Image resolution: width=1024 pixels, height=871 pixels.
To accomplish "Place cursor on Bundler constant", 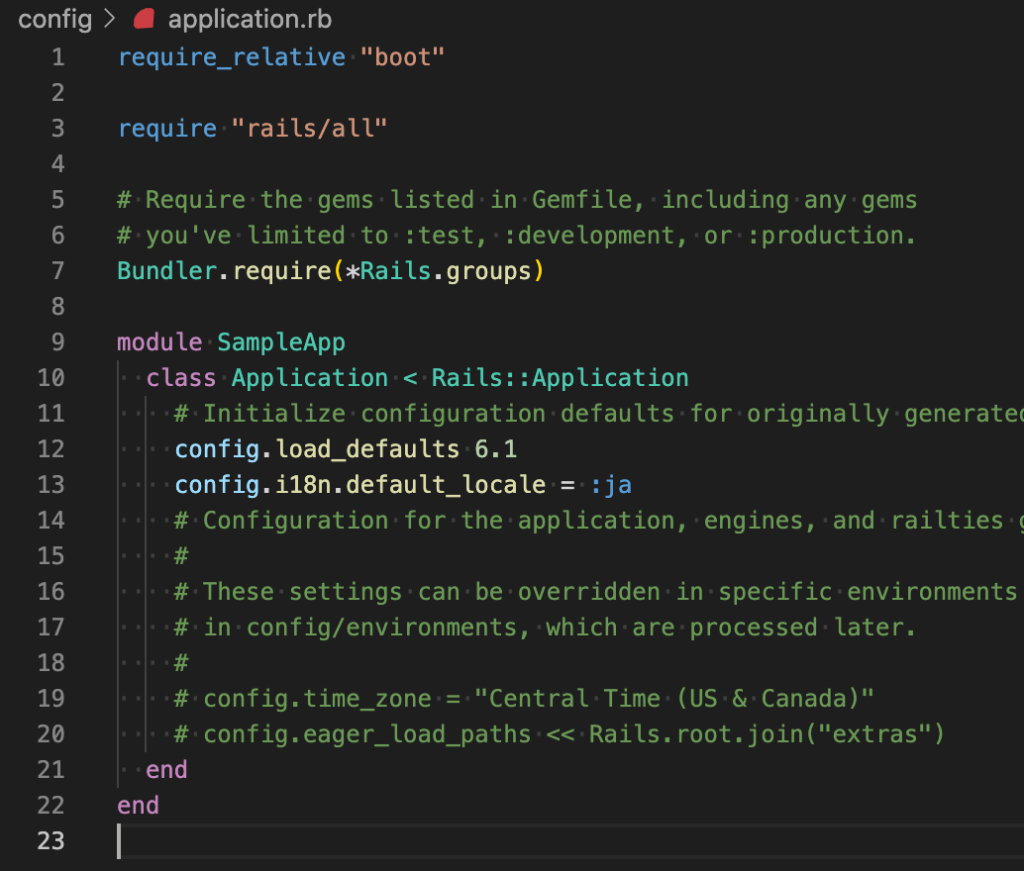I will (167, 271).
